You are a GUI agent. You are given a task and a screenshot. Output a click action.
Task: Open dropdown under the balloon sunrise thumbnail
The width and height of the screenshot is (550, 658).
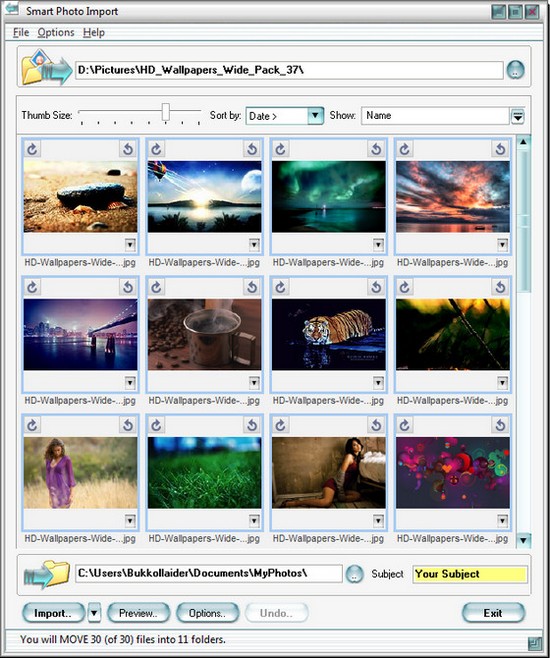click(x=254, y=245)
